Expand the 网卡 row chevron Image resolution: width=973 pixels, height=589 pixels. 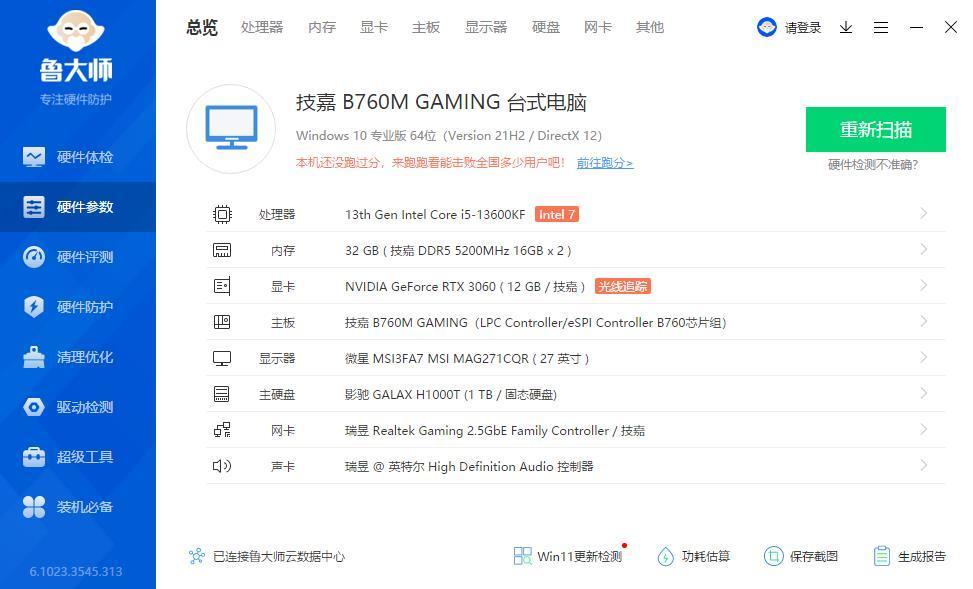tap(923, 429)
